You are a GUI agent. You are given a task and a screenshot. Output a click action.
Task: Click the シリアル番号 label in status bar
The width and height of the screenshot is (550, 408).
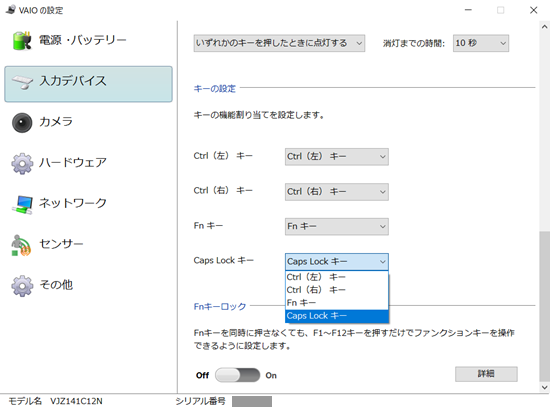200,401
